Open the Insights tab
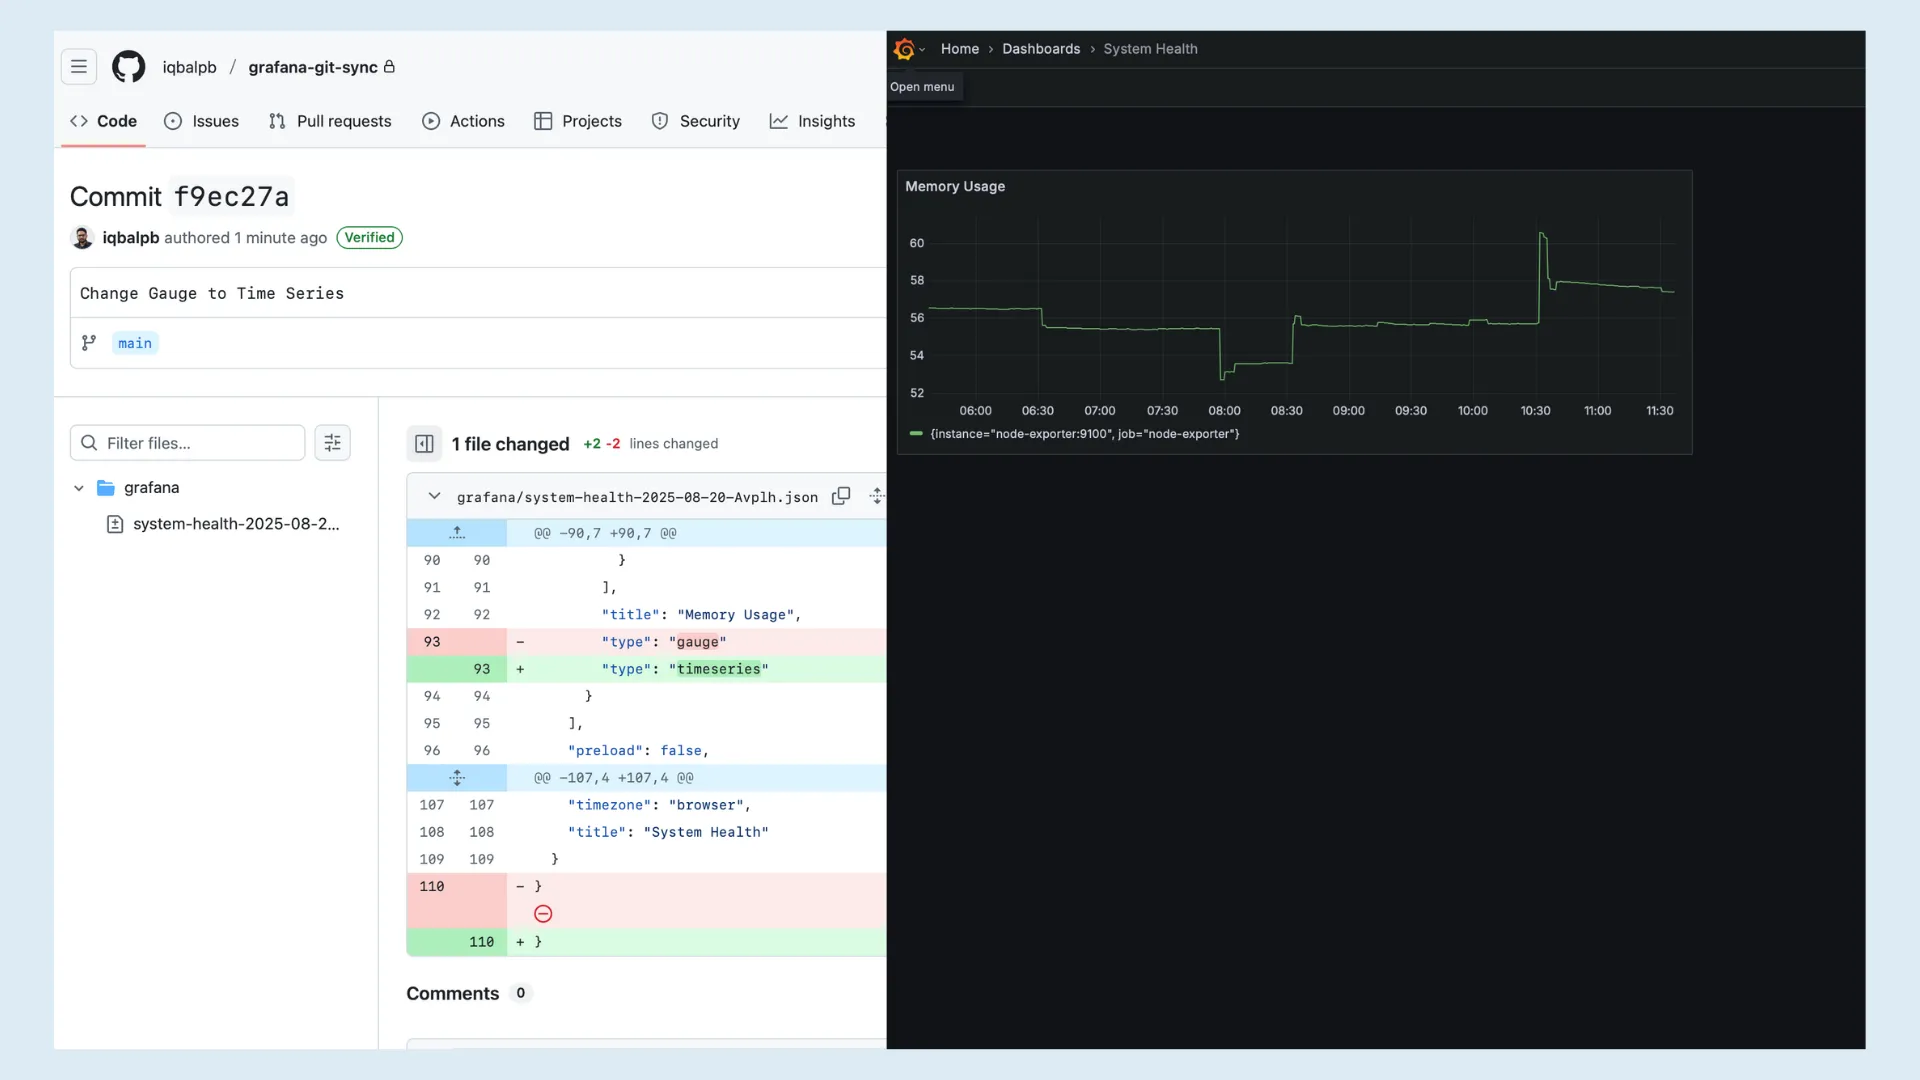The width and height of the screenshot is (1920, 1080). point(812,121)
